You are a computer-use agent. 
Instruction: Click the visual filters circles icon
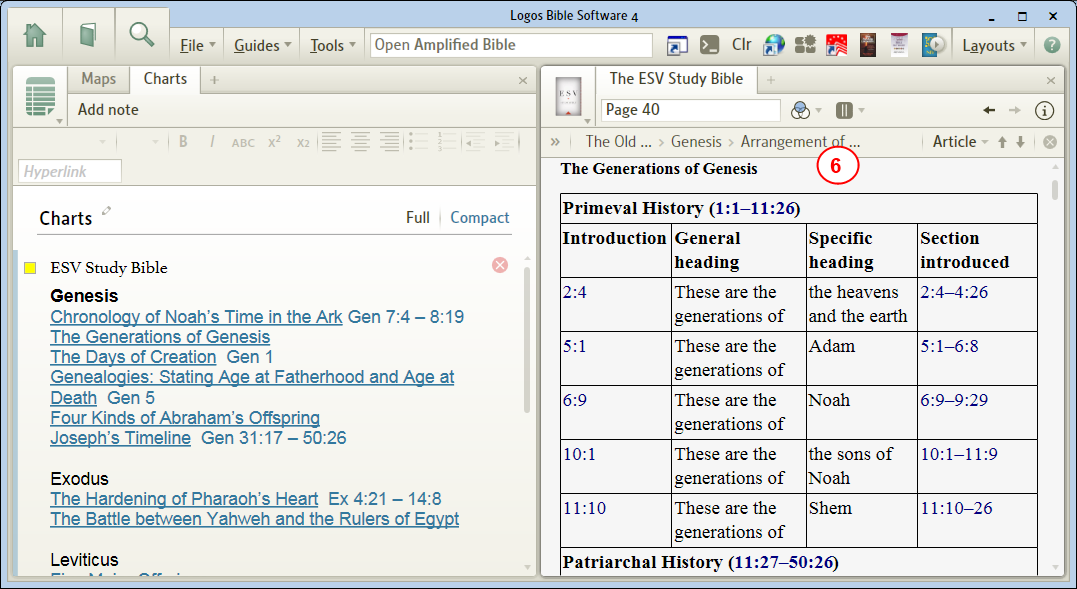pyautogui.click(x=800, y=110)
